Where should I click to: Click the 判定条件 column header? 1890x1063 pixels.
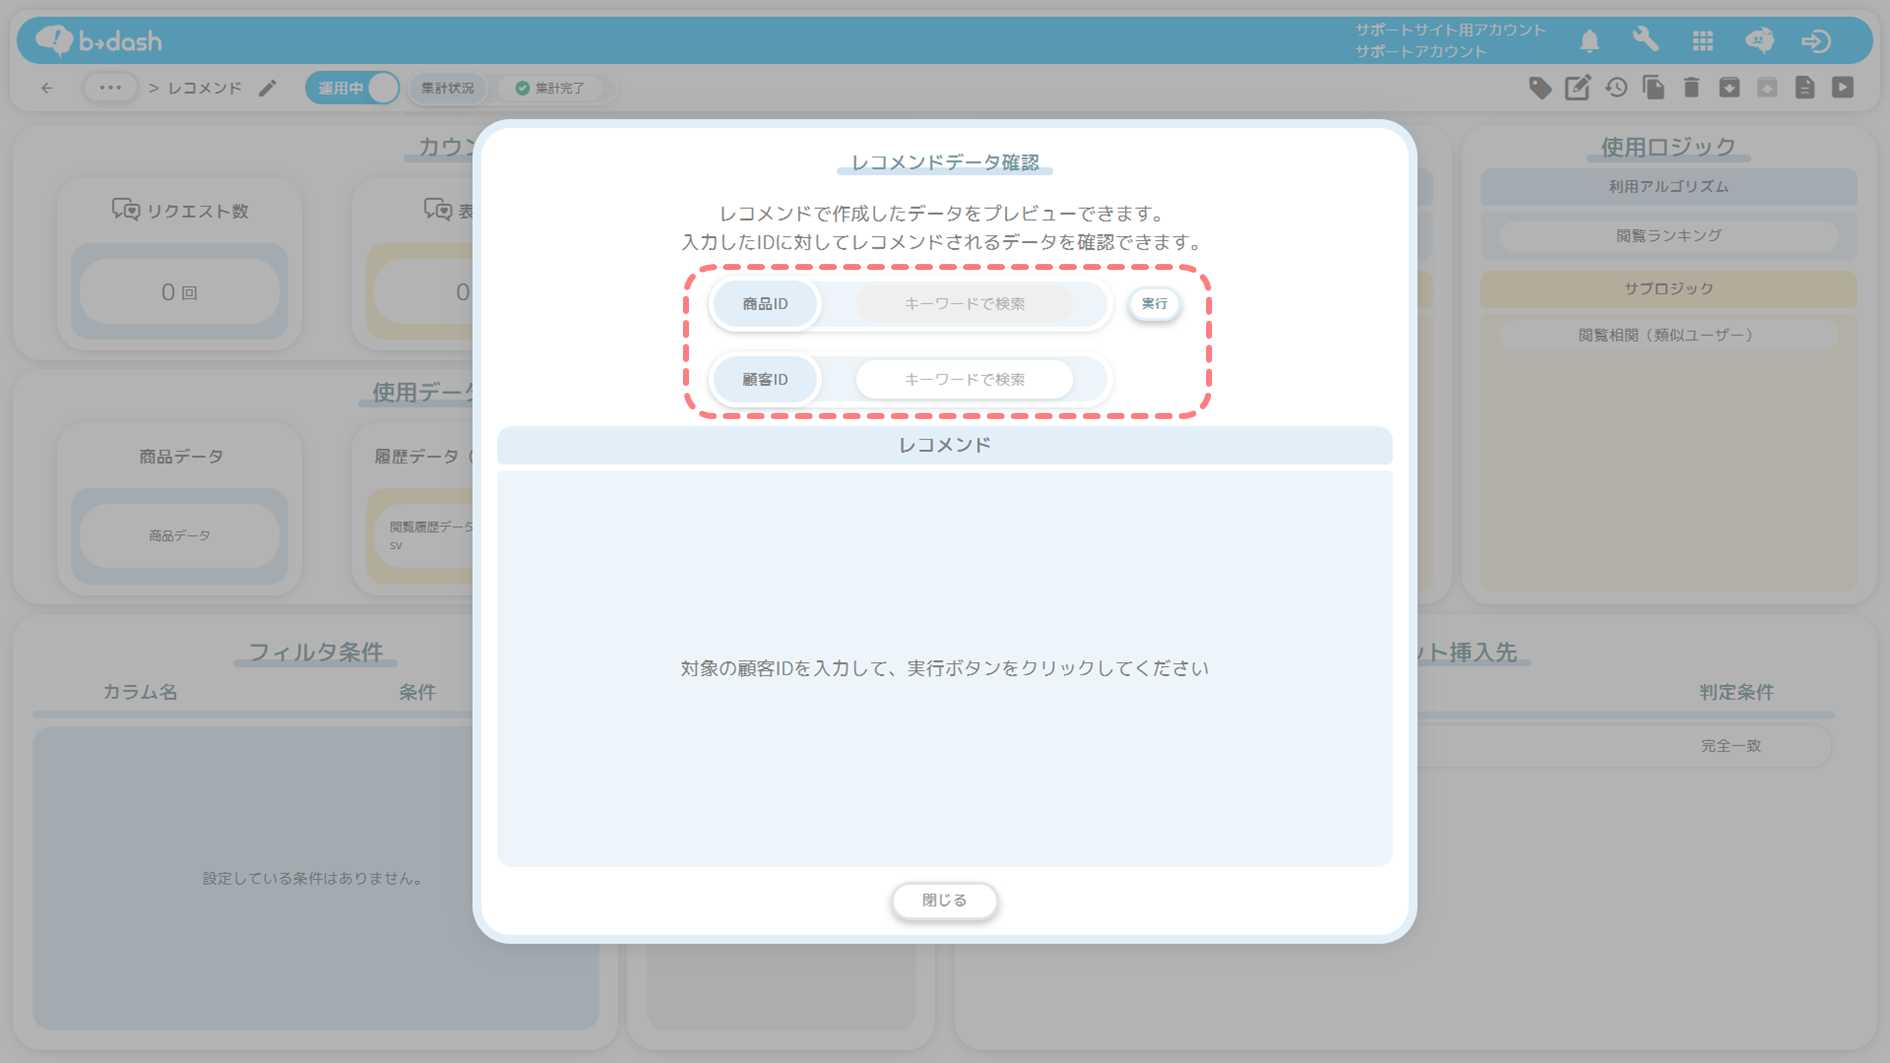1736,692
